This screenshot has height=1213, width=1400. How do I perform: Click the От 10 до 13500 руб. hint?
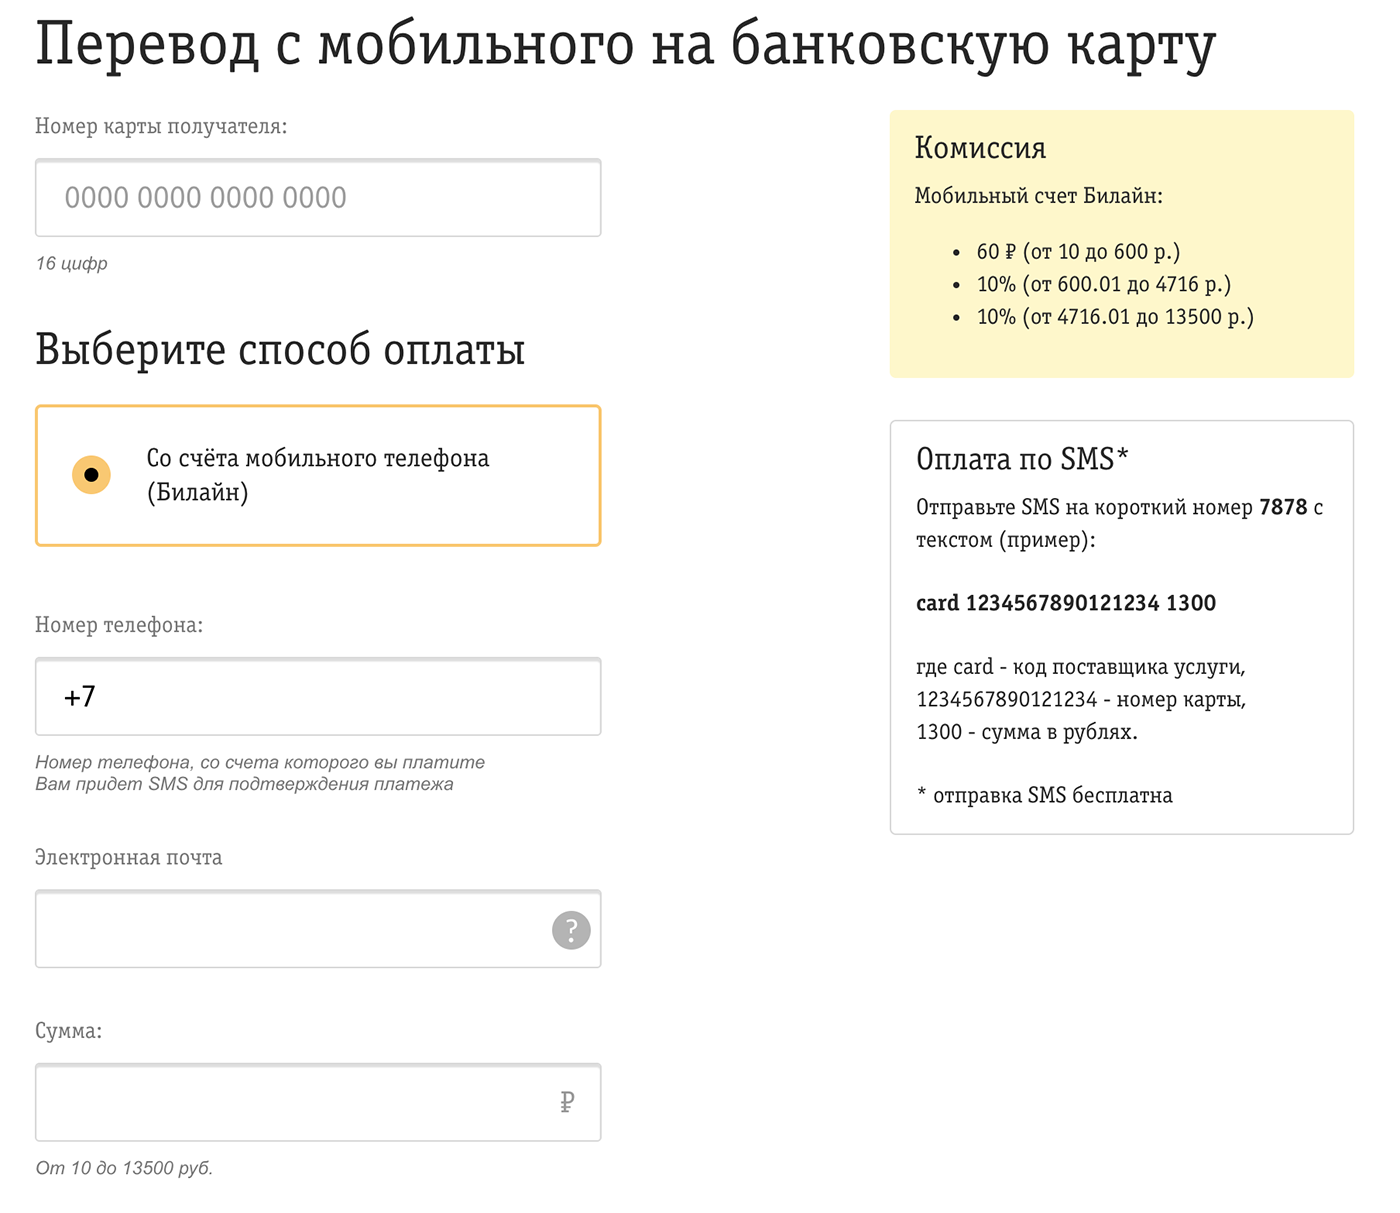(x=125, y=1168)
